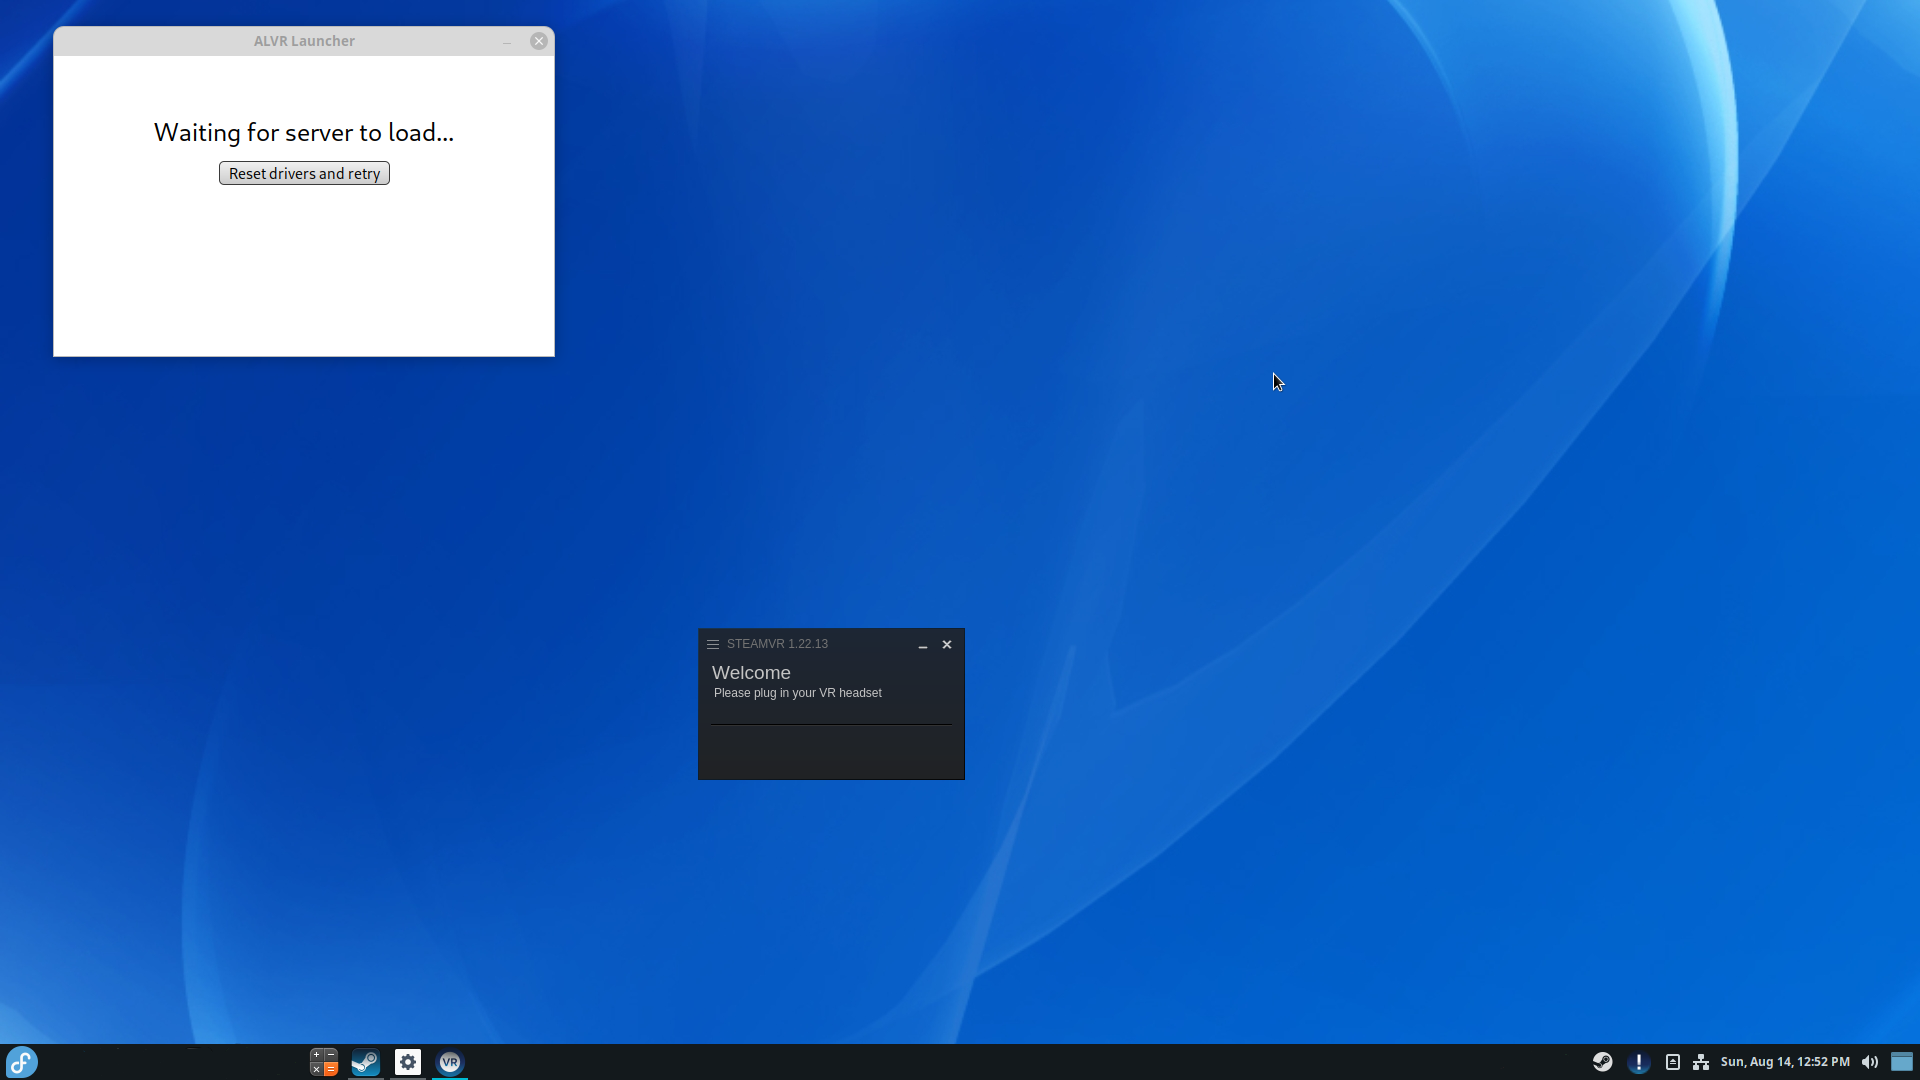
Task: Open Settings from the taskbar gear icon
Action: 407,1062
